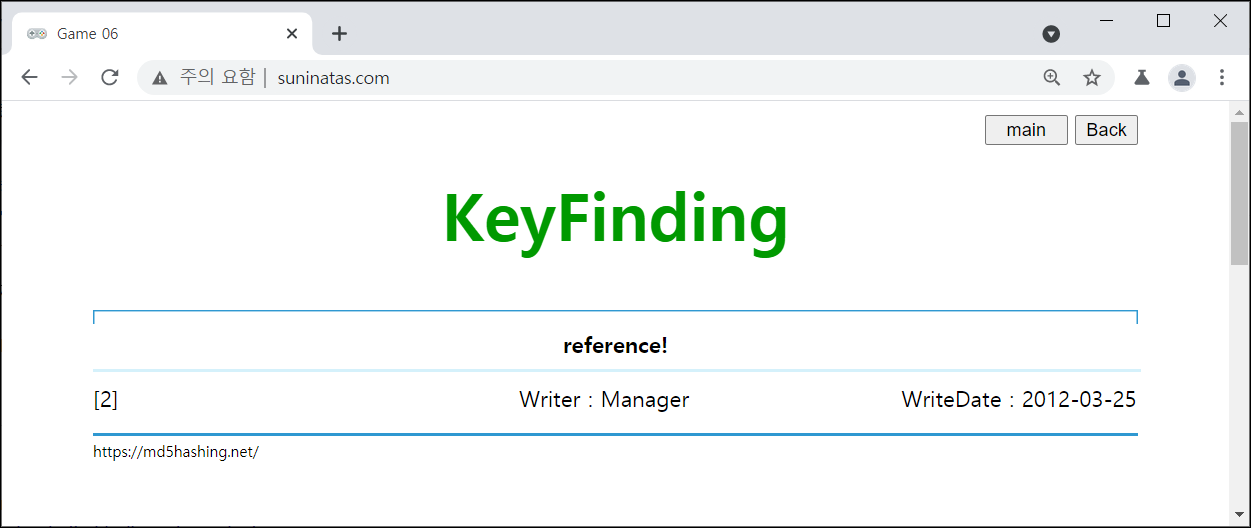Image resolution: width=1251 pixels, height=528 pixels.
Task: Bookmark this page with the star icon
Action: click(1092, 77)
